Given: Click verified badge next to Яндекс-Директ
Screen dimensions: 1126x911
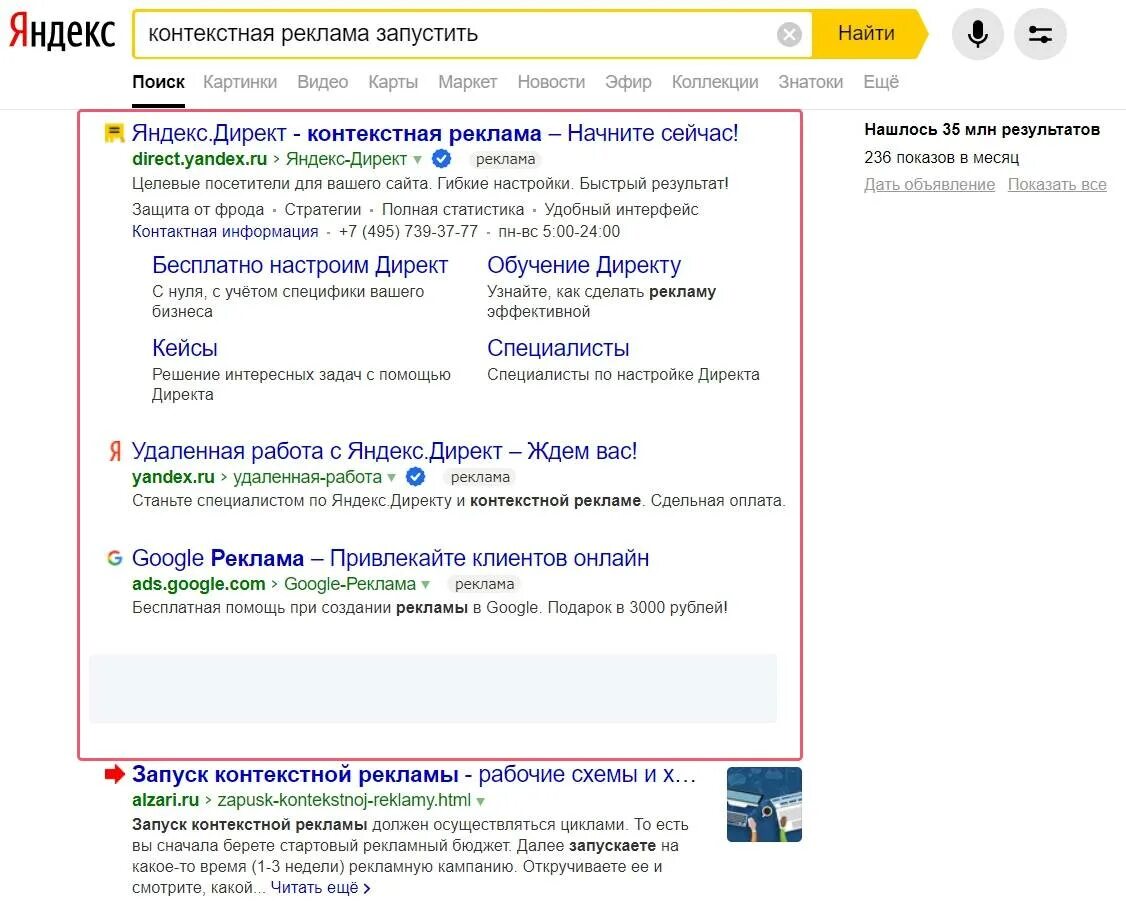Looking at the screenshot, I should point(442,159).
